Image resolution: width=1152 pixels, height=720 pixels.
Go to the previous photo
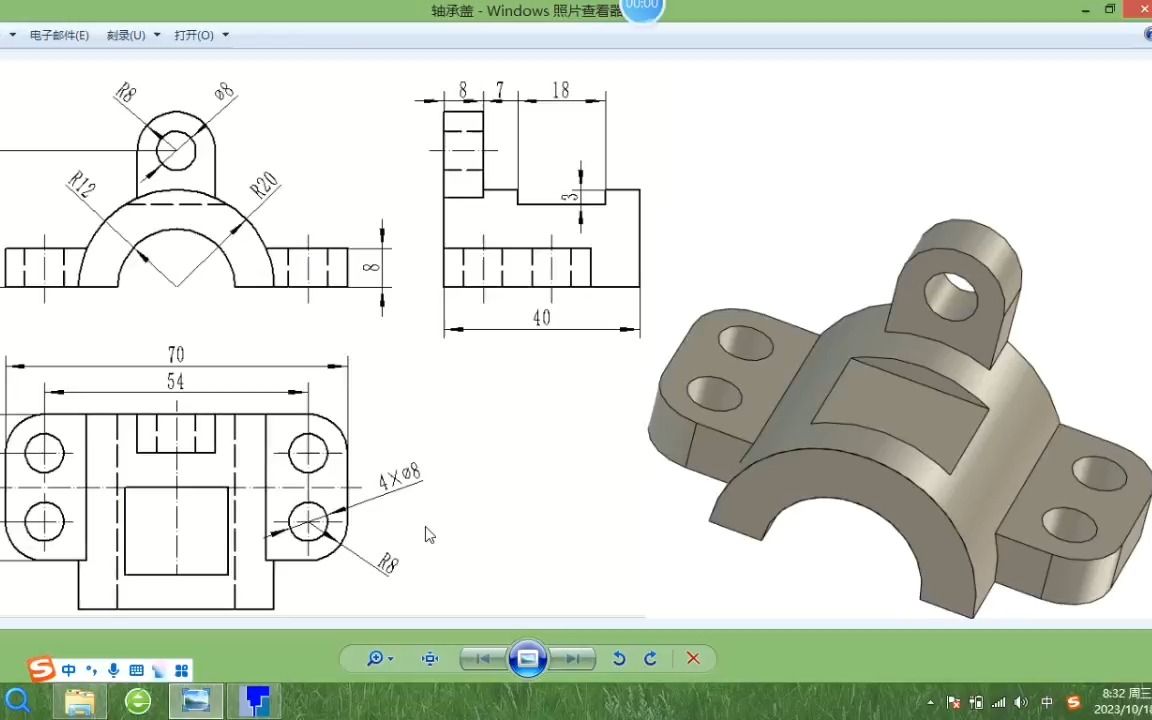(x=483, y=658)
